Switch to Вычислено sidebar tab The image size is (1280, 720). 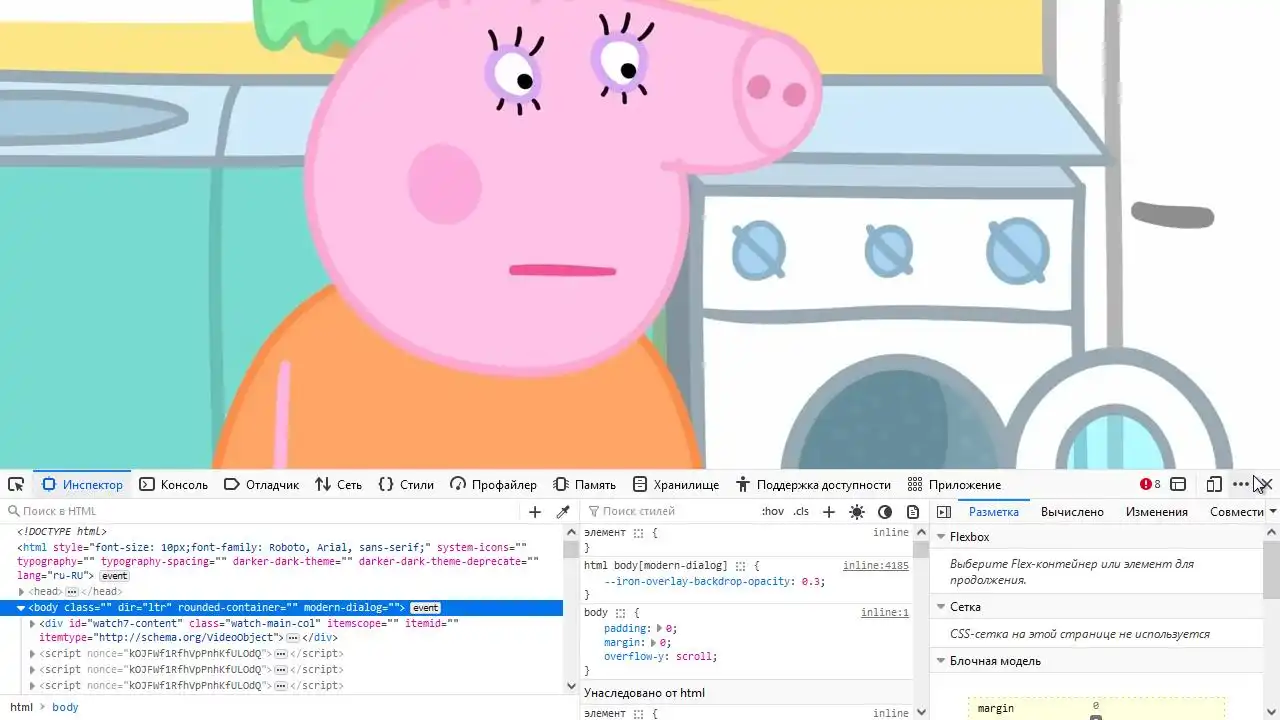(x=1072, y=512)
